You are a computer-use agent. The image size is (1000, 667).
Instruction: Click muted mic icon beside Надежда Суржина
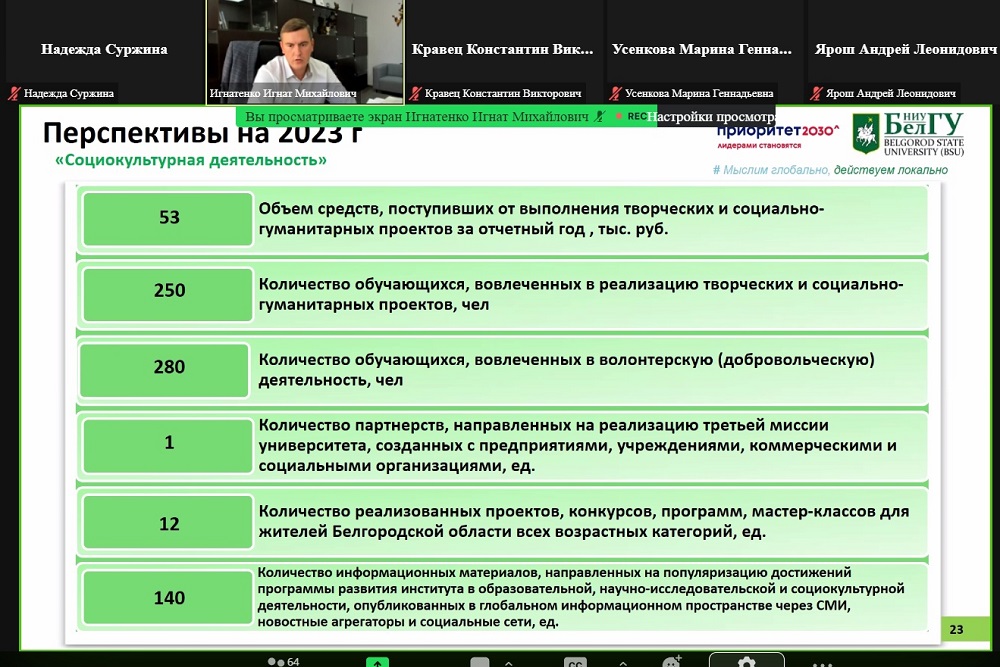click(x=14, y=94)
